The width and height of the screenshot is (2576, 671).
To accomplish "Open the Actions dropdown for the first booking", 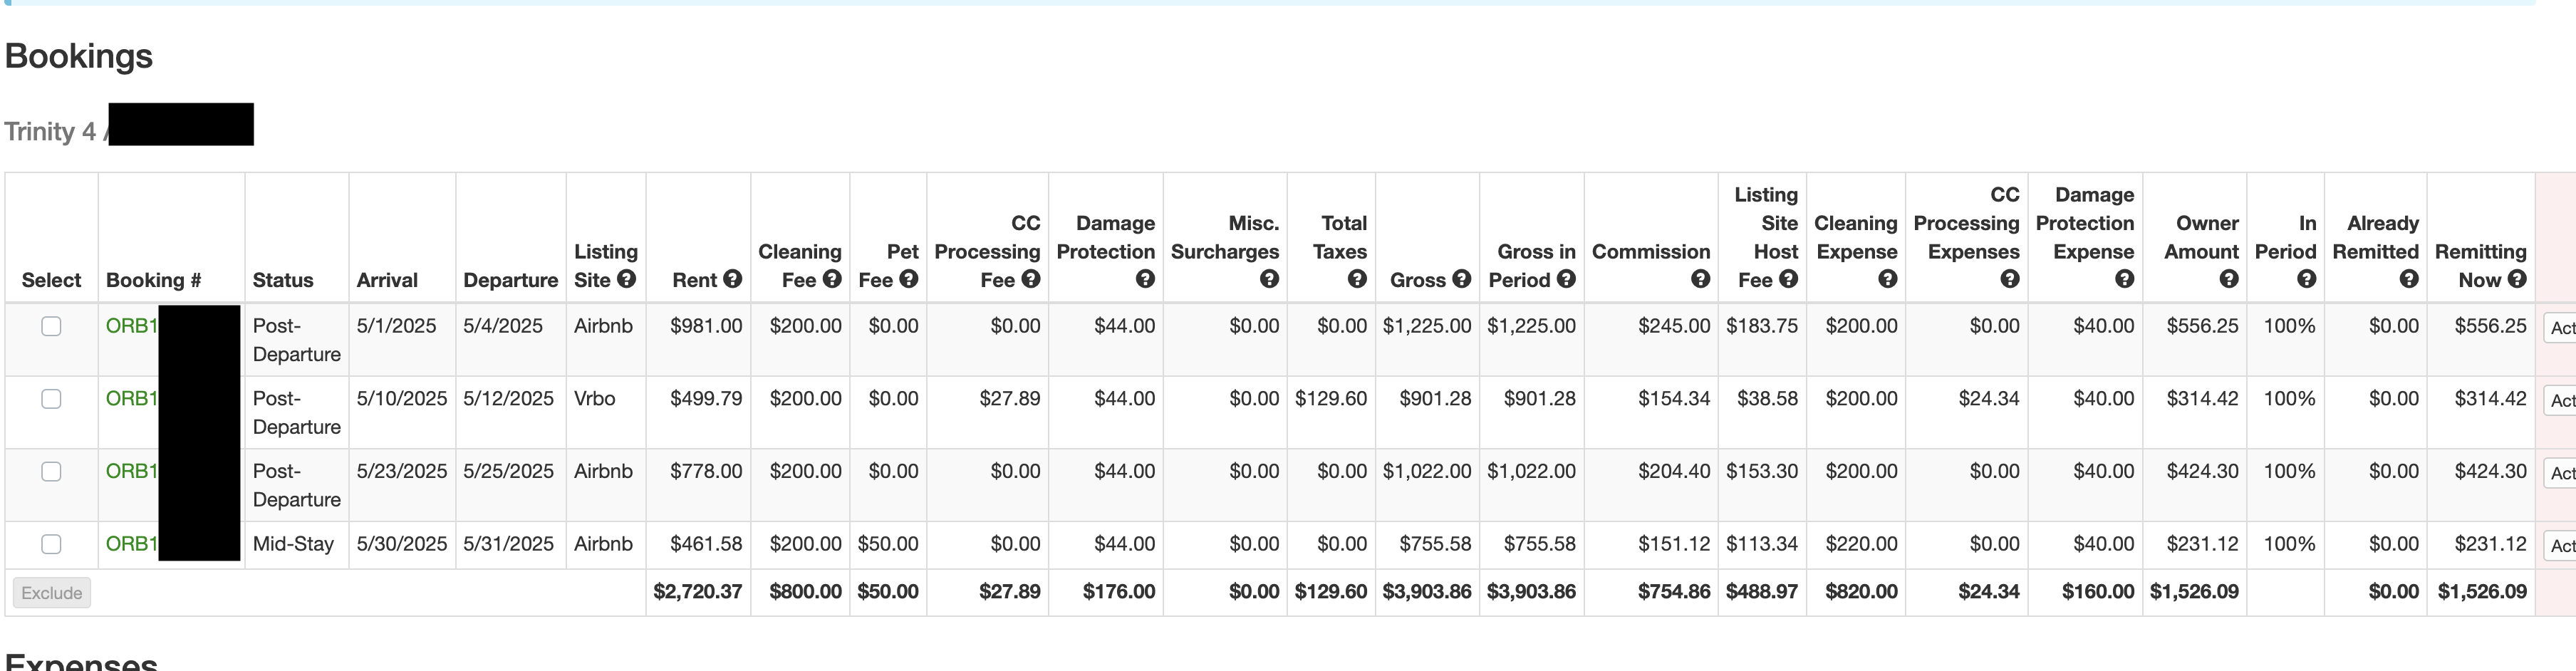I will [2560, 328].
